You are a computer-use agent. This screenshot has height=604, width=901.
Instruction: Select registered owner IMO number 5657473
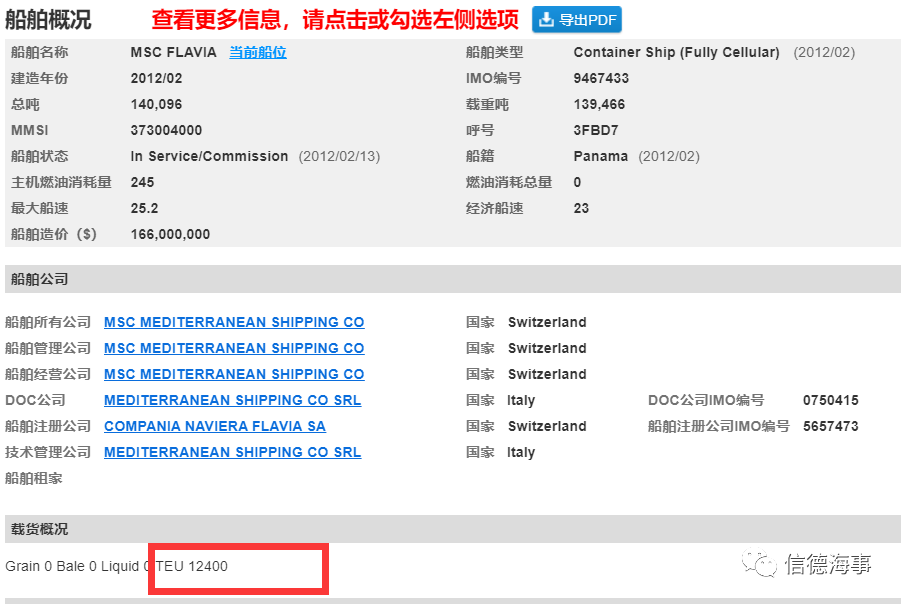tap(831, 426)
